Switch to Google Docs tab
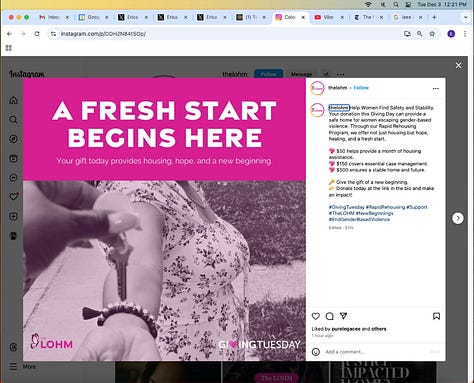This screenshot has width=474, height=383. pyautogui.click(x=93, y=17)
